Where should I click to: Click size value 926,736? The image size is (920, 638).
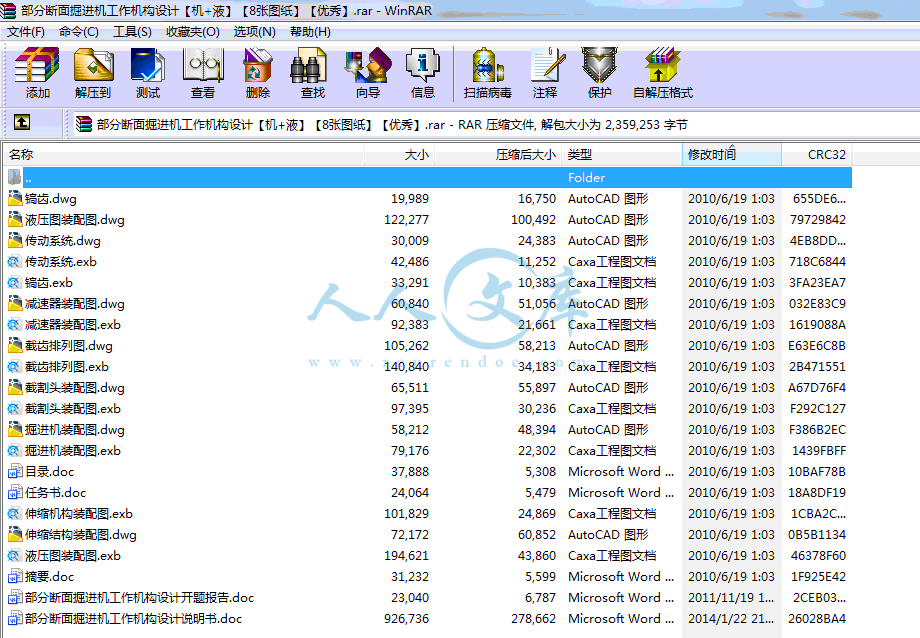(407, 619)
